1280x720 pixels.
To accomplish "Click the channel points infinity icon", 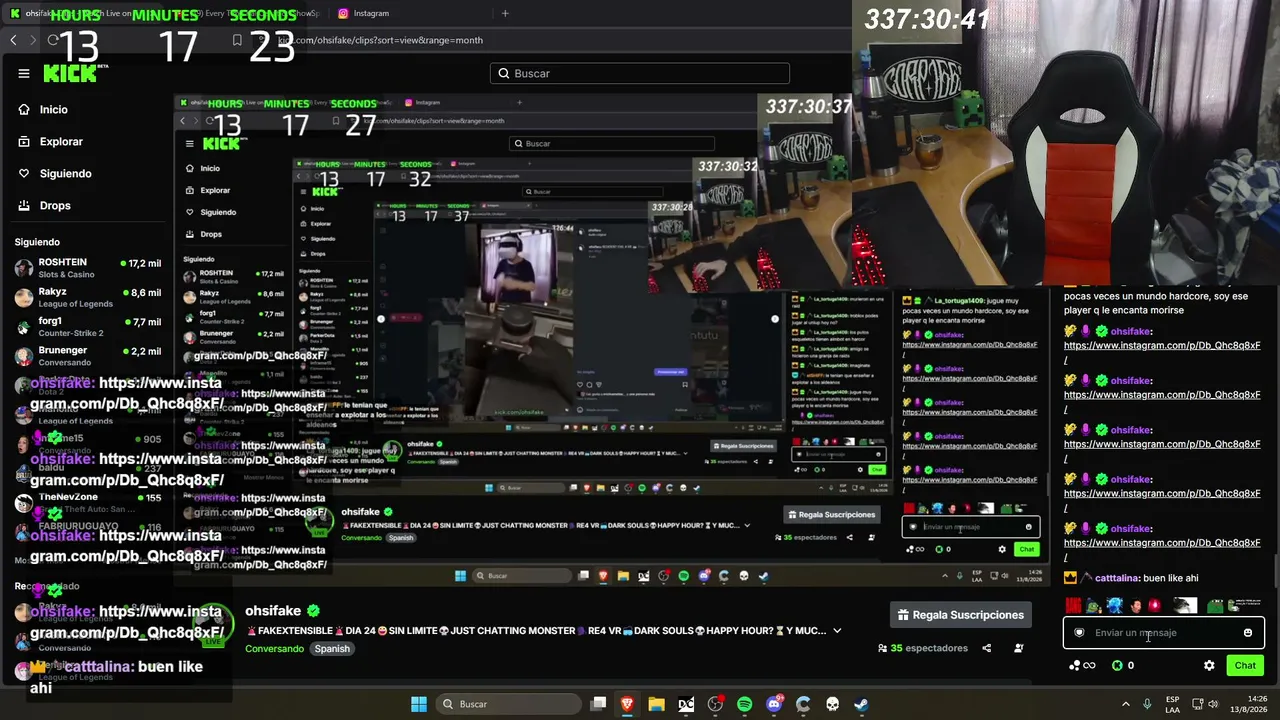I will 1083,665.
